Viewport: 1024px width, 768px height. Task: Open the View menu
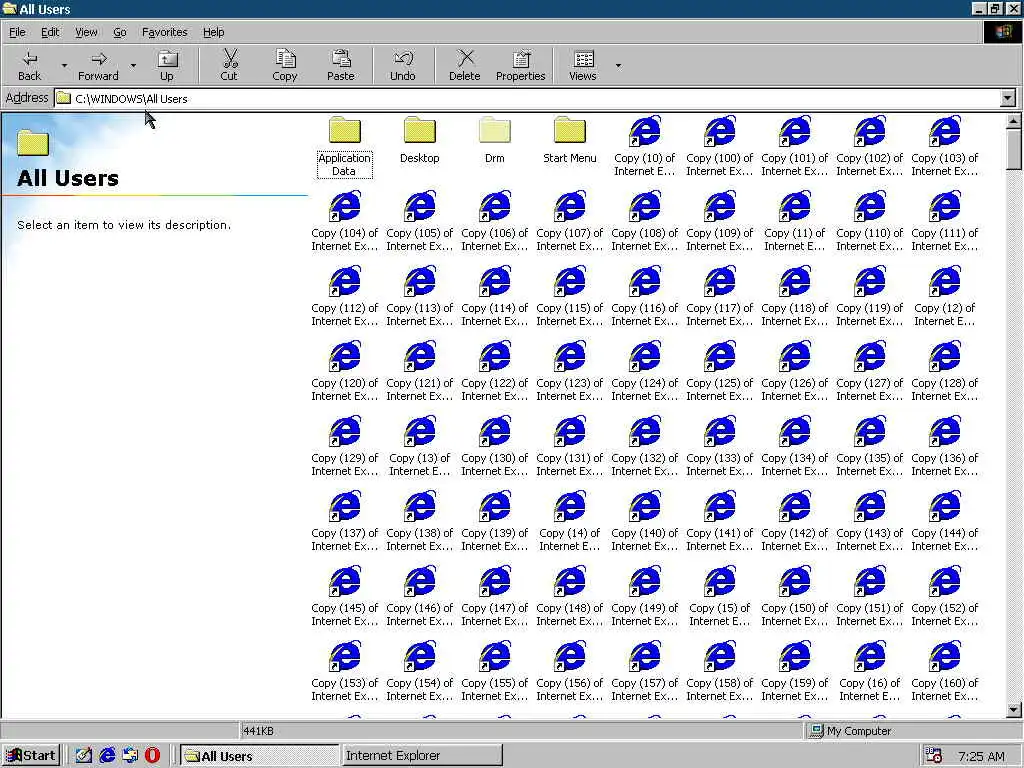pyautogui.click(x=86, y=32)
